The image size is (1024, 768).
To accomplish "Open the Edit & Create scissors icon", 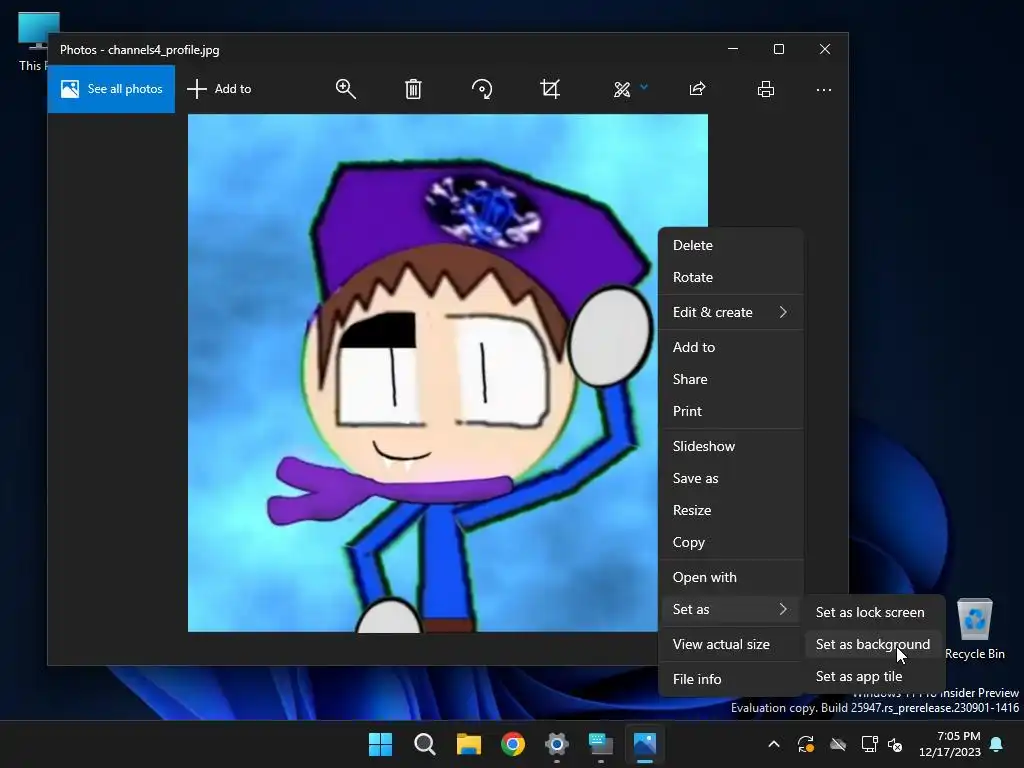I will (622, 89).
